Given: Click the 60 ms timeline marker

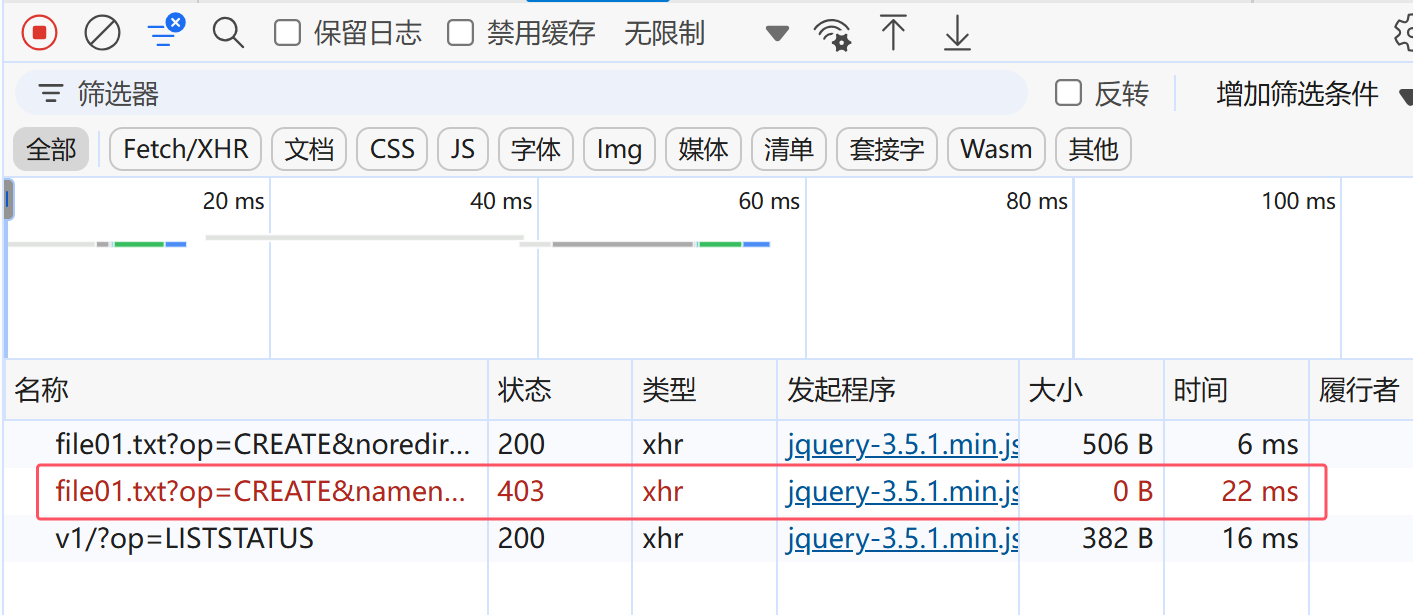Looking at the screenshot, I should click(769, 201).
